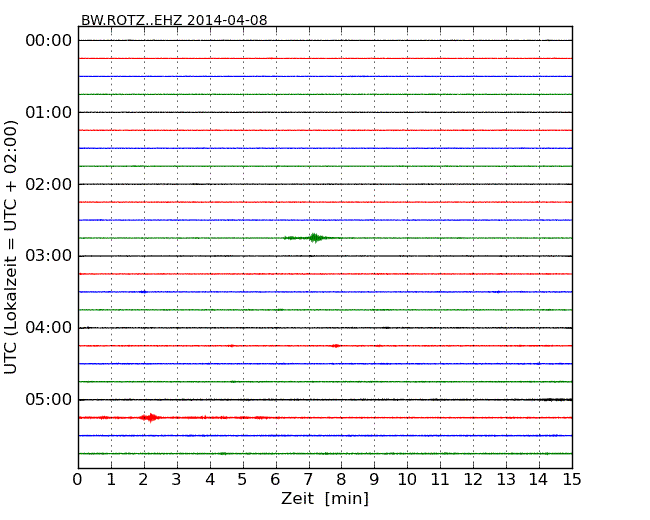Image resolution: width=650 pixels, height=520 pixels.
Task: Click the 02:00 time label
Action: 49,184
